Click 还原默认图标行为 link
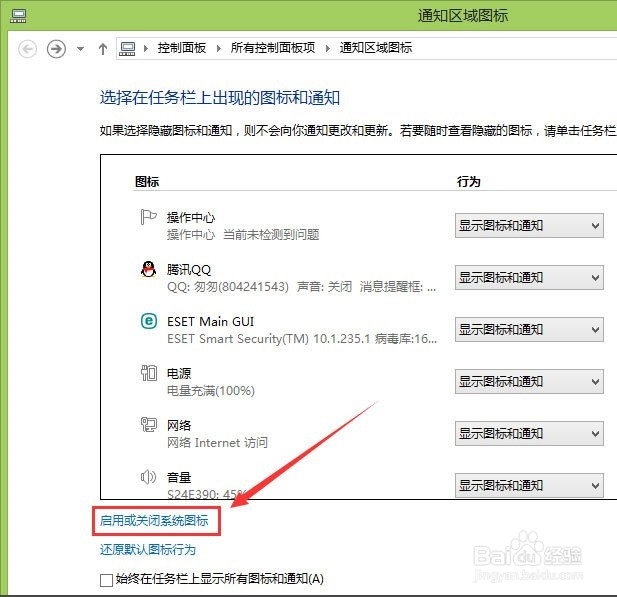 pyautogui.click(x=148, y=549)
